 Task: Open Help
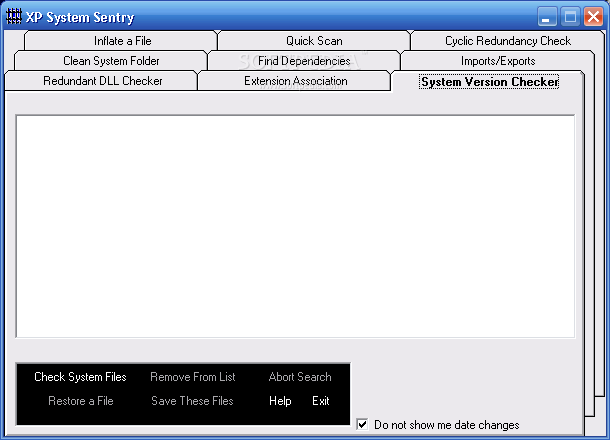coord(280,401)
